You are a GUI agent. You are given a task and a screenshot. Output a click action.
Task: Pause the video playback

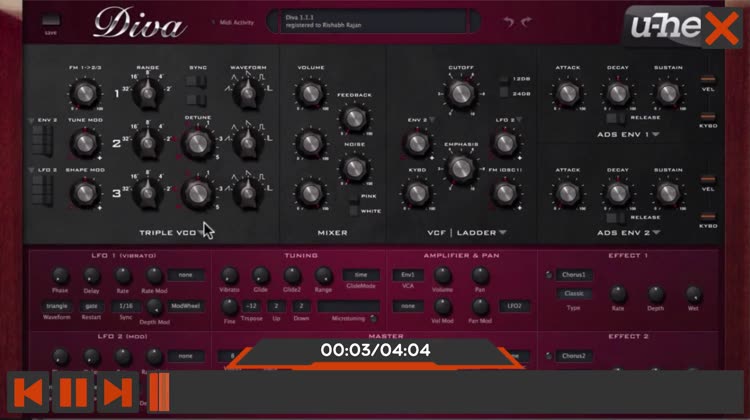point(73,392)
